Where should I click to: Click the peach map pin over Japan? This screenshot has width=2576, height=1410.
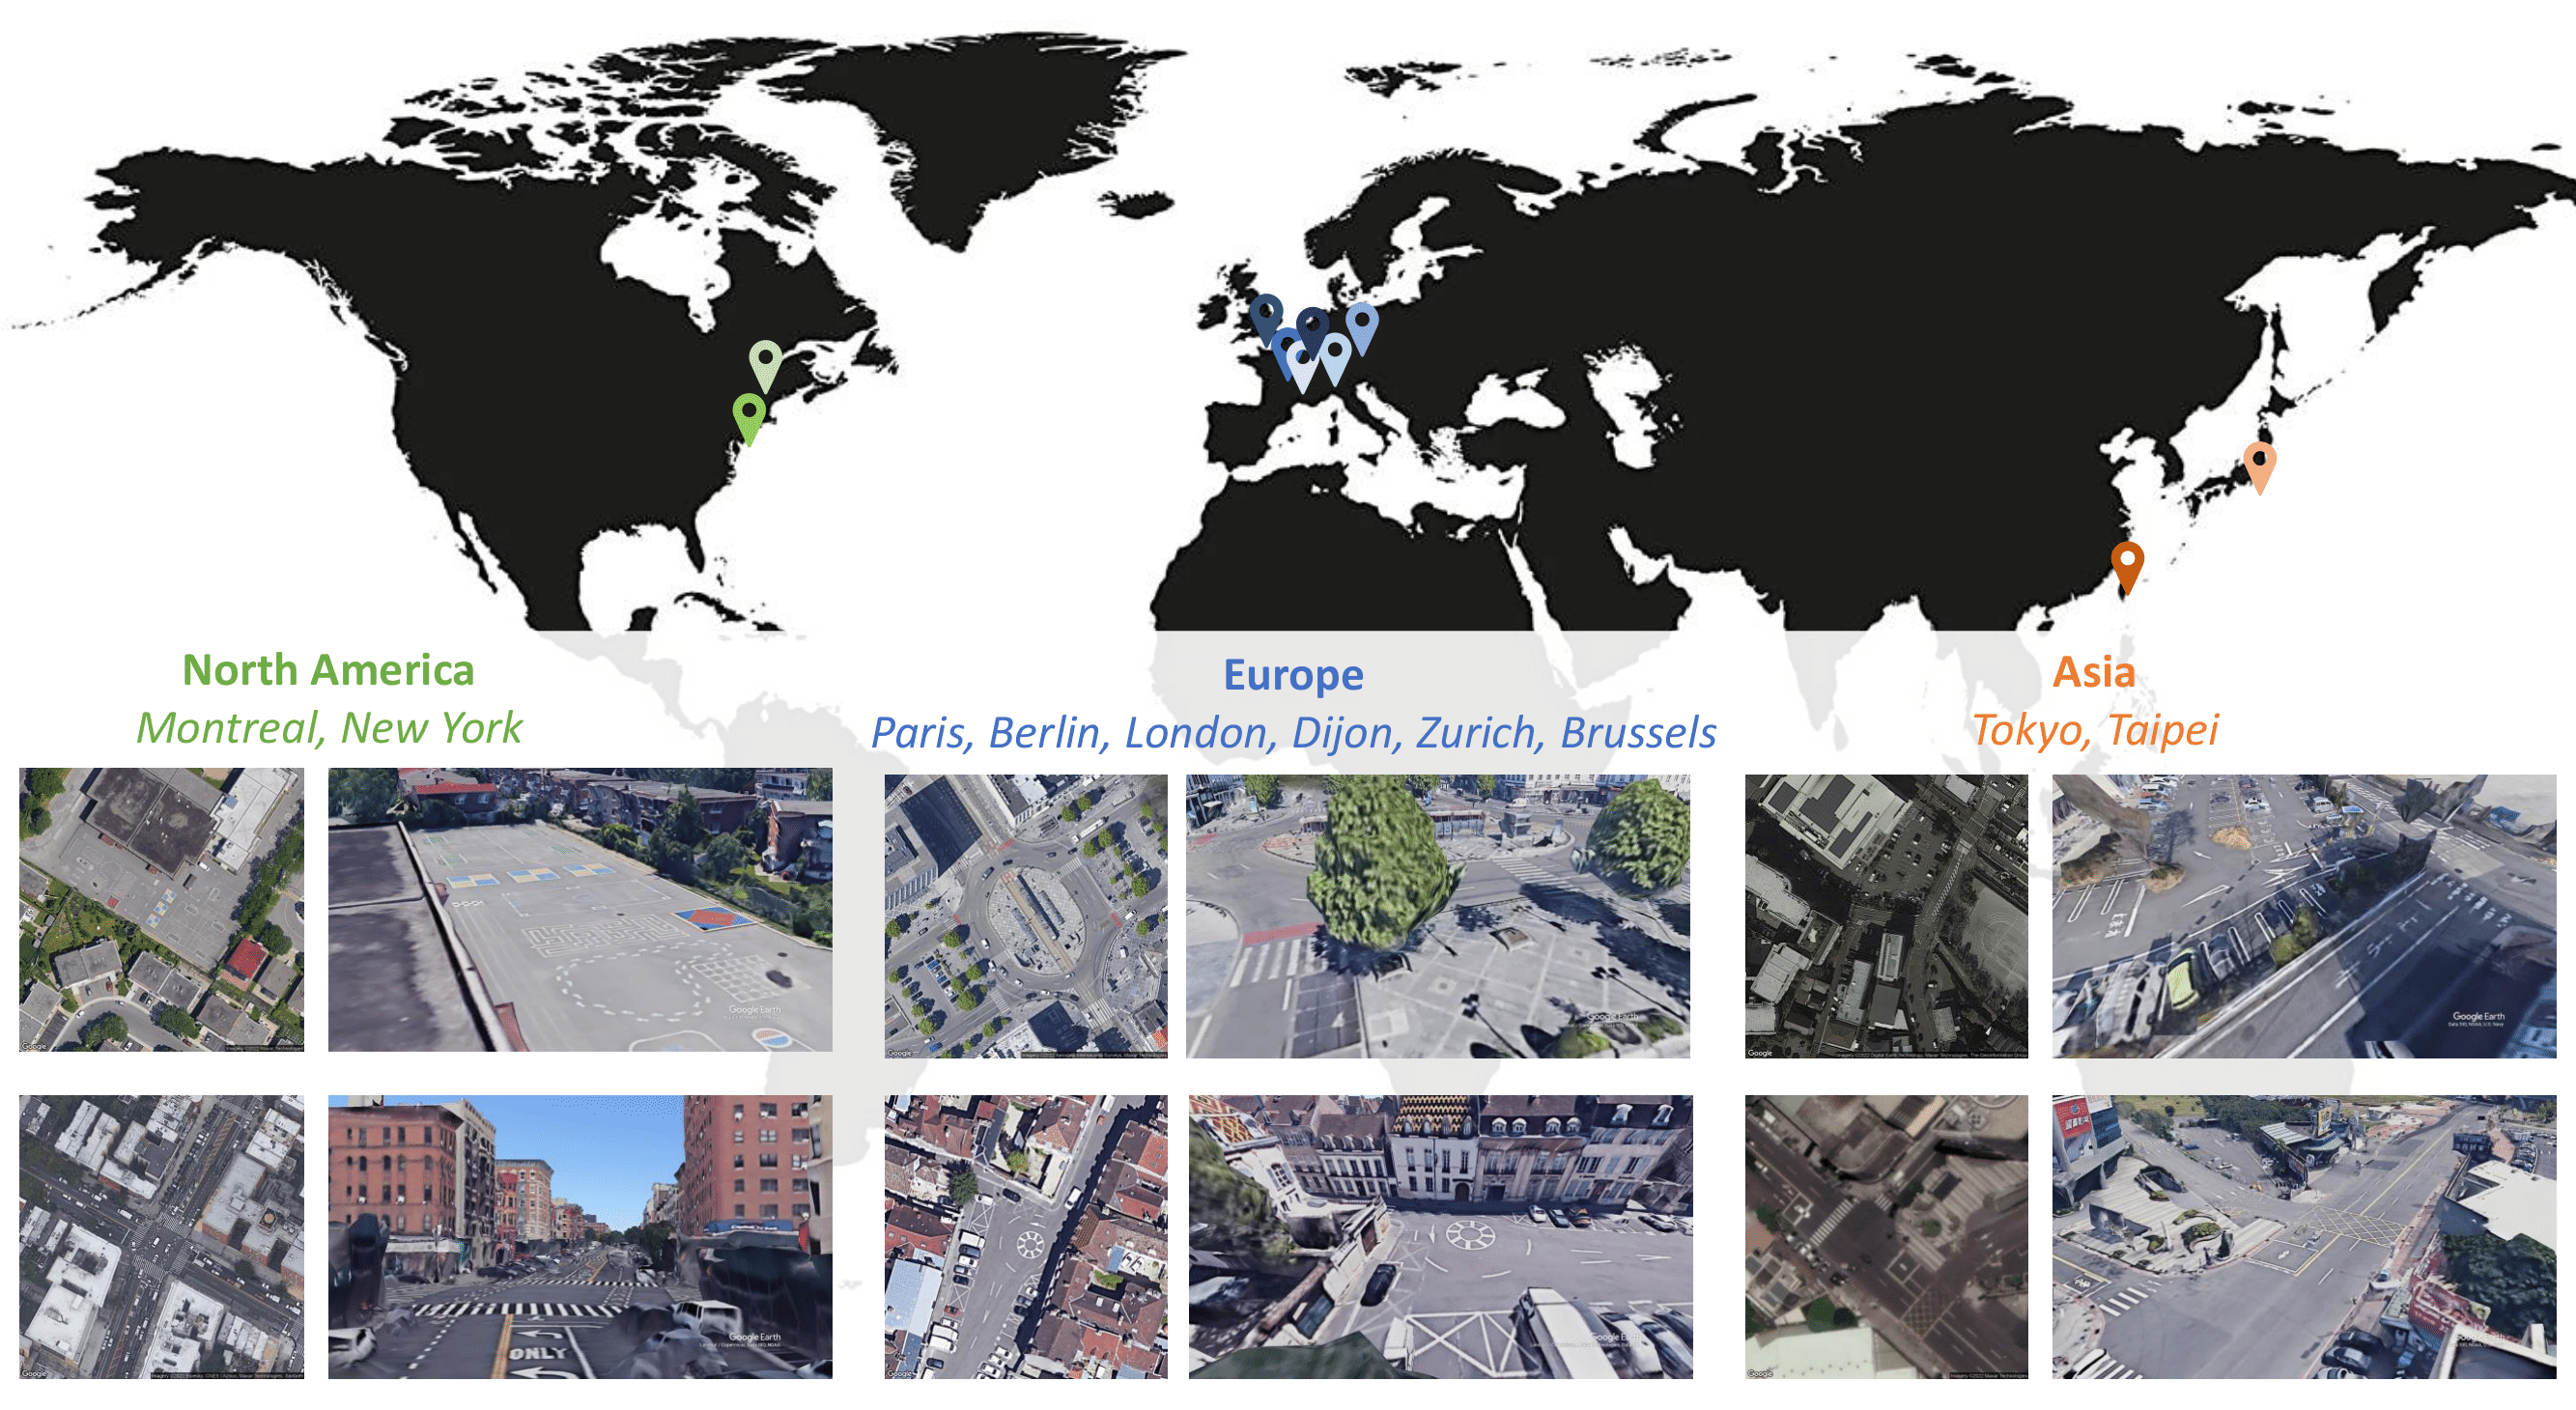coord(2260,466)
